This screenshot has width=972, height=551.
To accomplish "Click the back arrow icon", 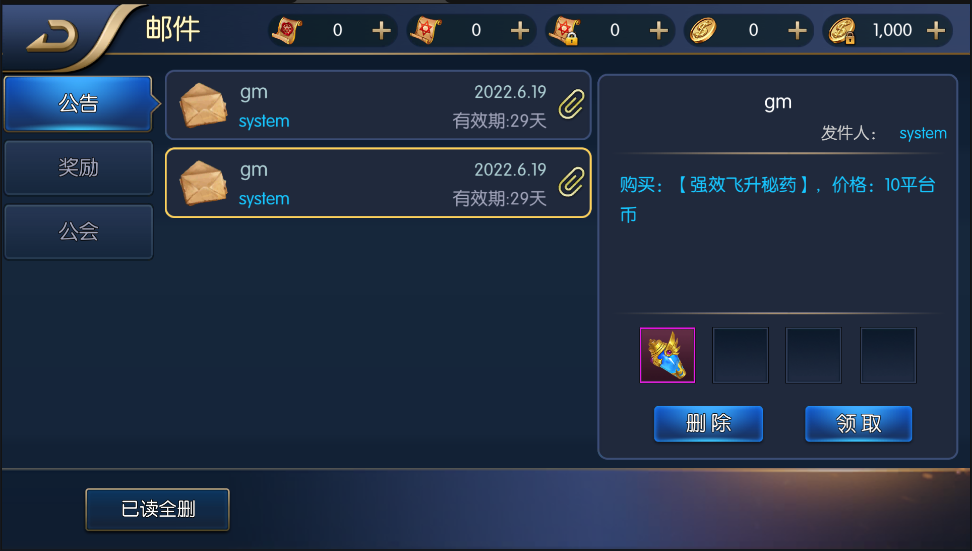I will click(x=53, y=37).
